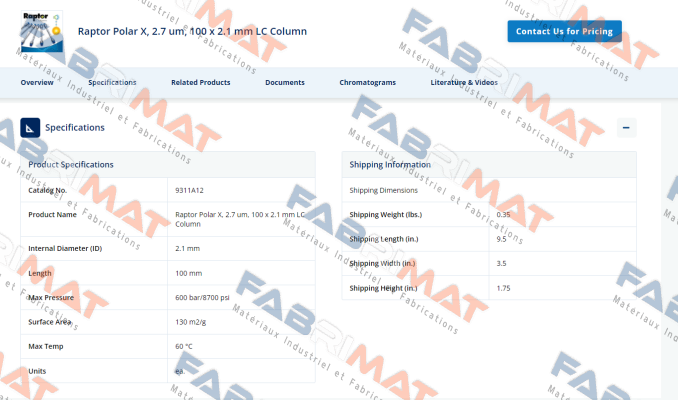Viewport: 678px width, 400px height.
Task: Switch to the Specifications tab
Action: (x=112, y=83)
